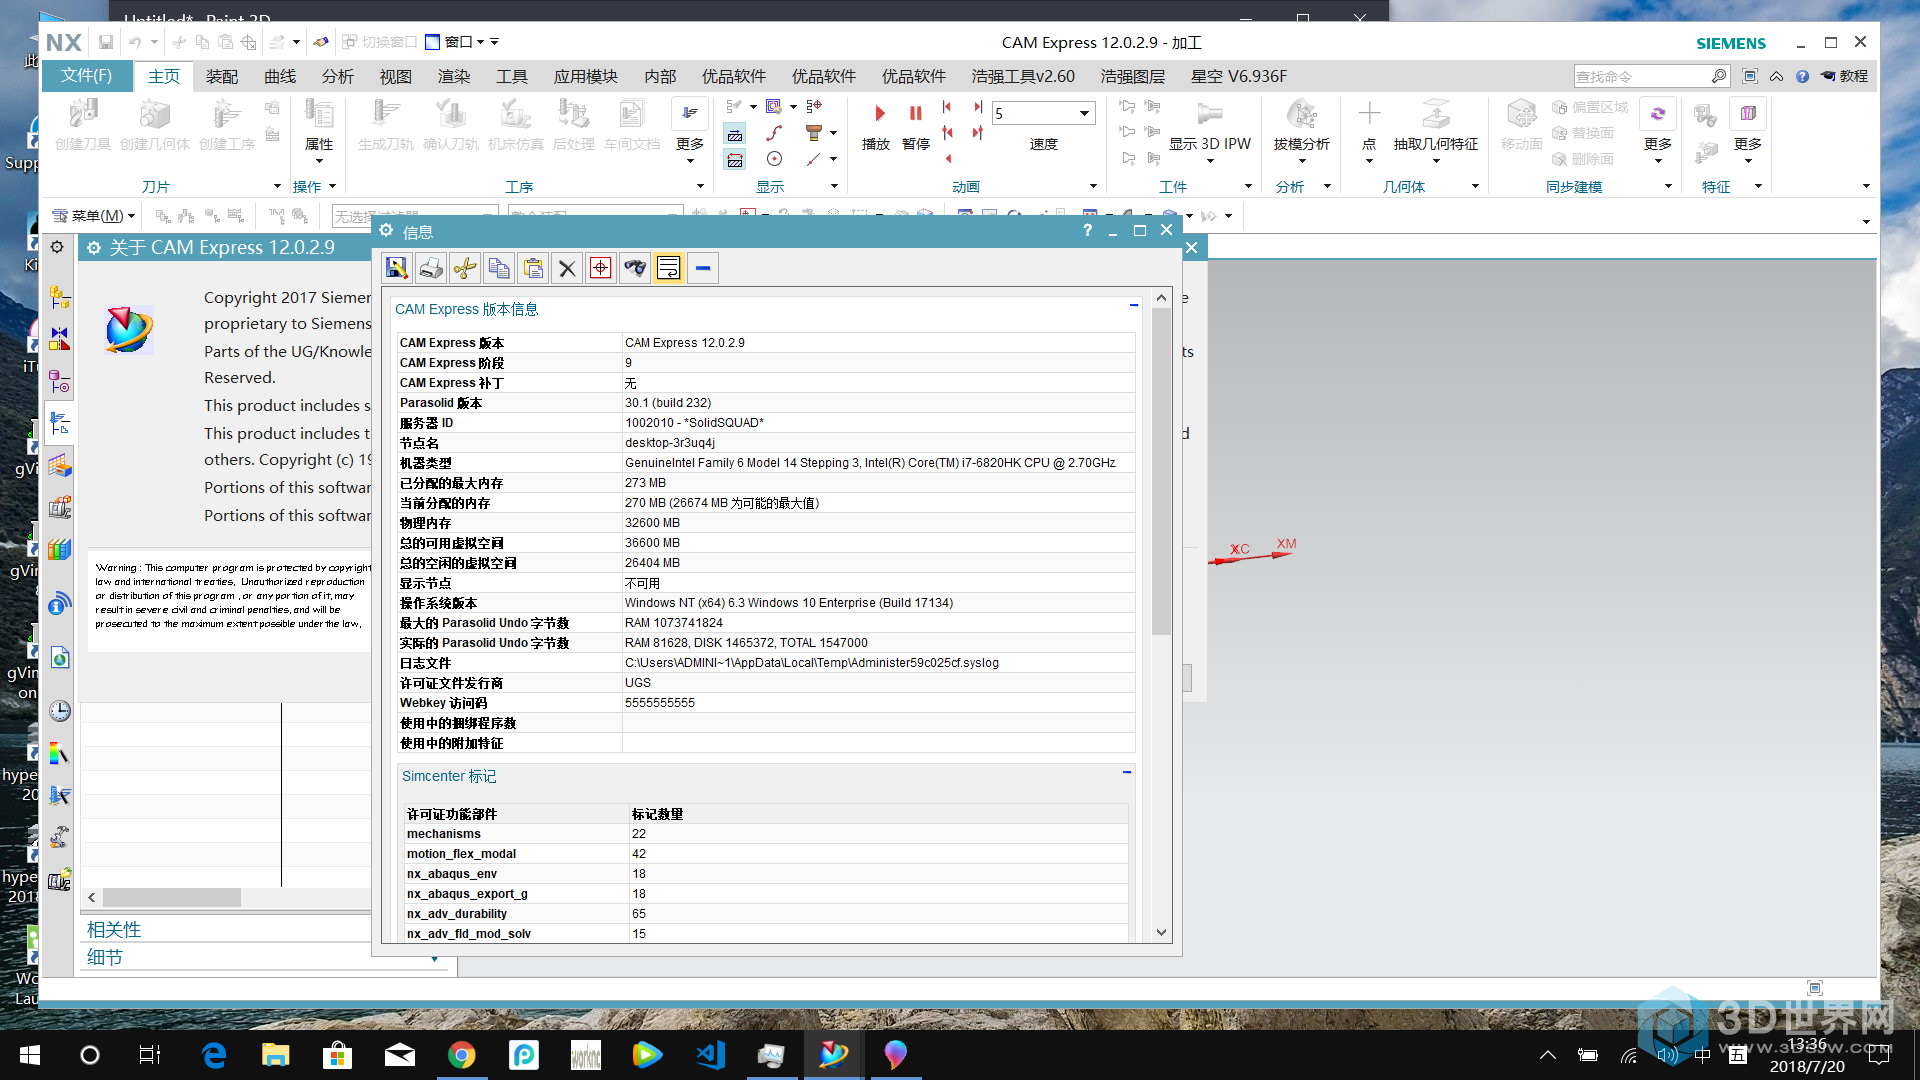Click the settings gear icon atop the resource bar
The image size is (1920, 1080).
pyautogui.click(x=57, y=247)
